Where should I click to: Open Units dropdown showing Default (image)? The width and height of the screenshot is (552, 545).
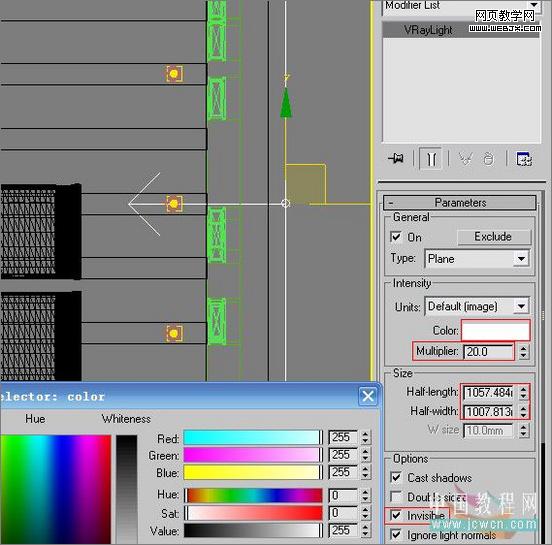tap(521, 306)
